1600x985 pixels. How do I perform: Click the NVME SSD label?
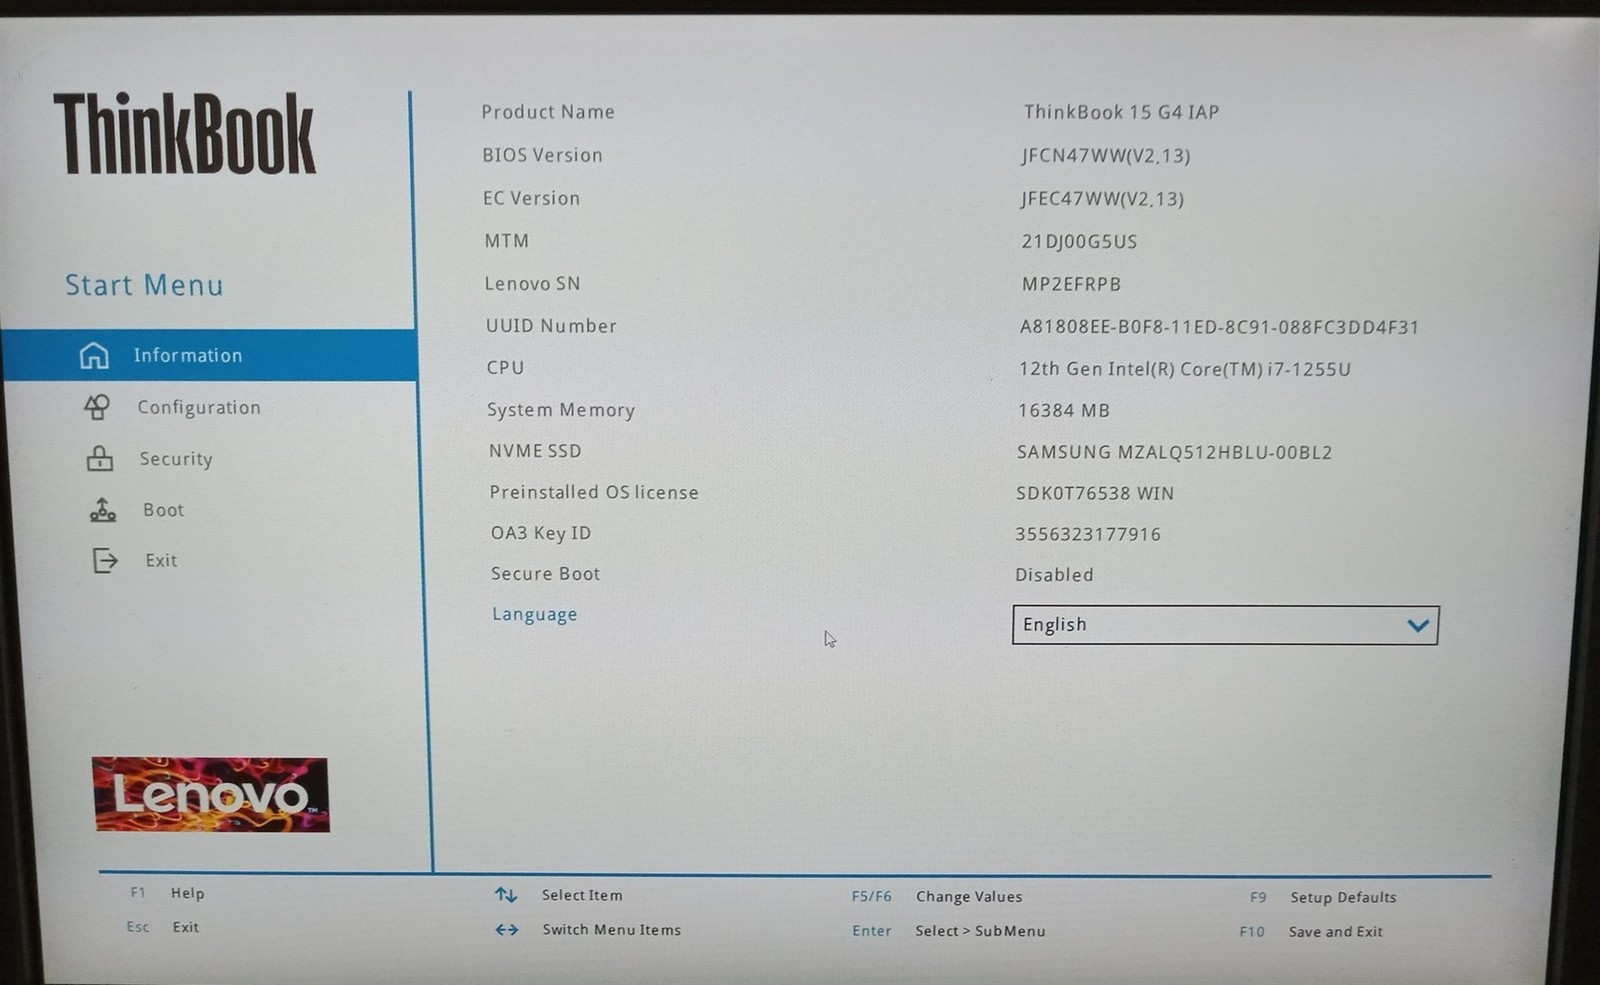(535, 451)
